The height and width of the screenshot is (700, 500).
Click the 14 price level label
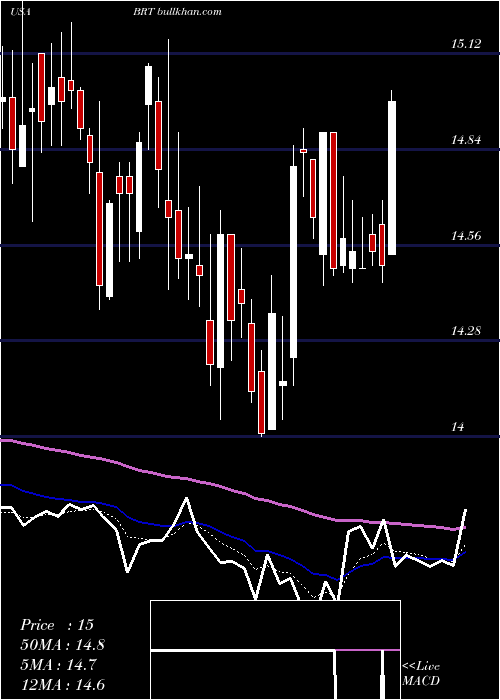point(458,427)
